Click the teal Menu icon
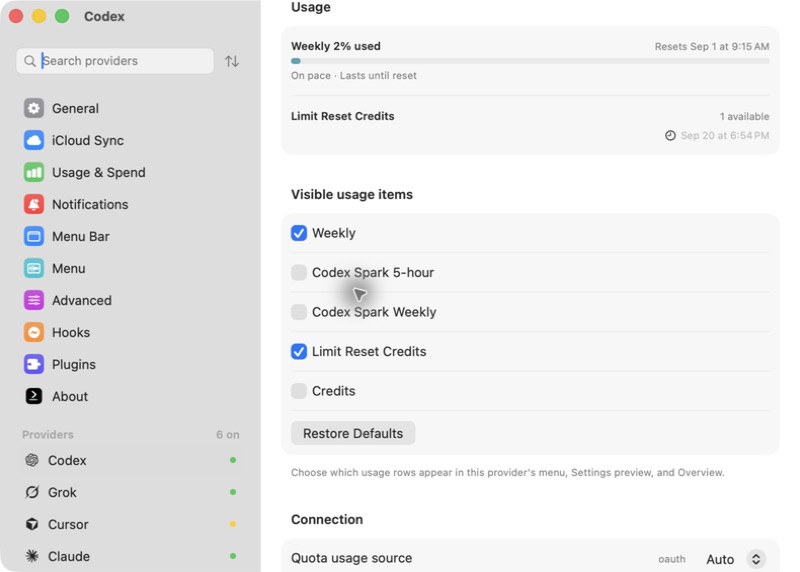This screenshot has width=800, height=572. [34, 268]
